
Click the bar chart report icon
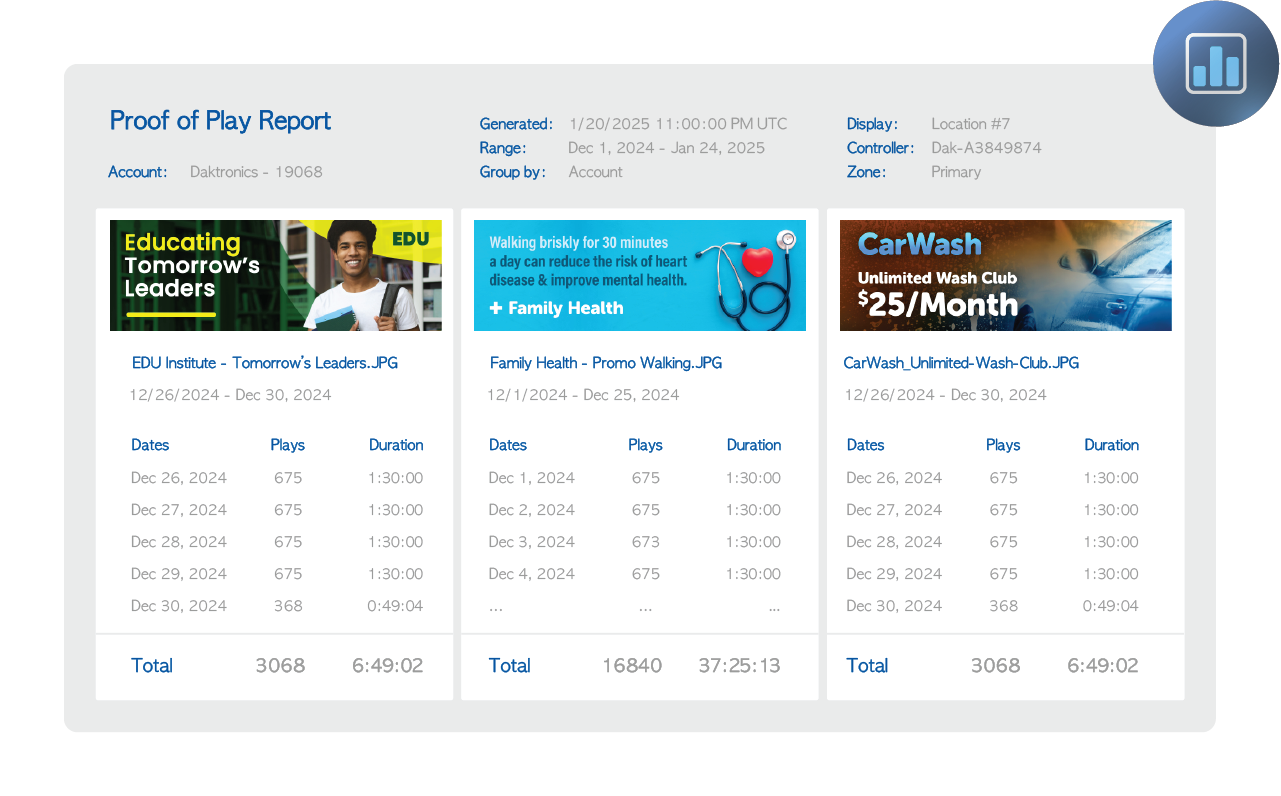click(x=1216, y=64)
